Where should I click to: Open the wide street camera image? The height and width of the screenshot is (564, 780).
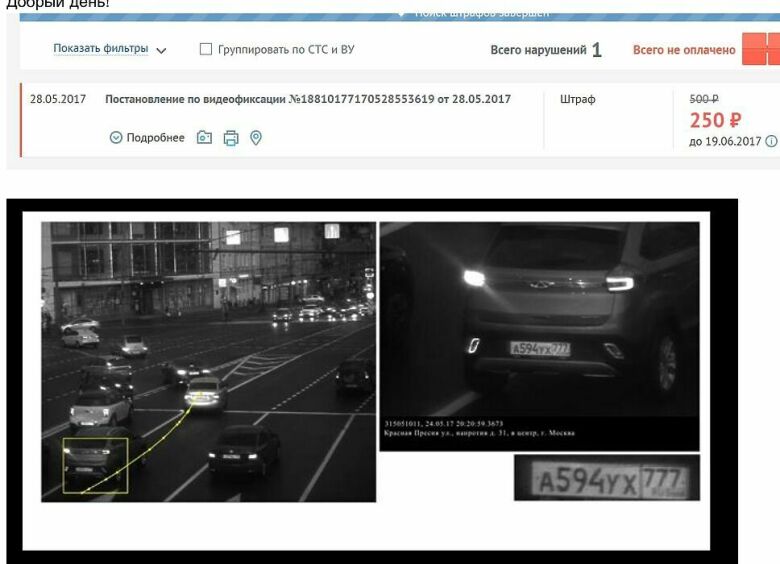(x=208, y=362)
